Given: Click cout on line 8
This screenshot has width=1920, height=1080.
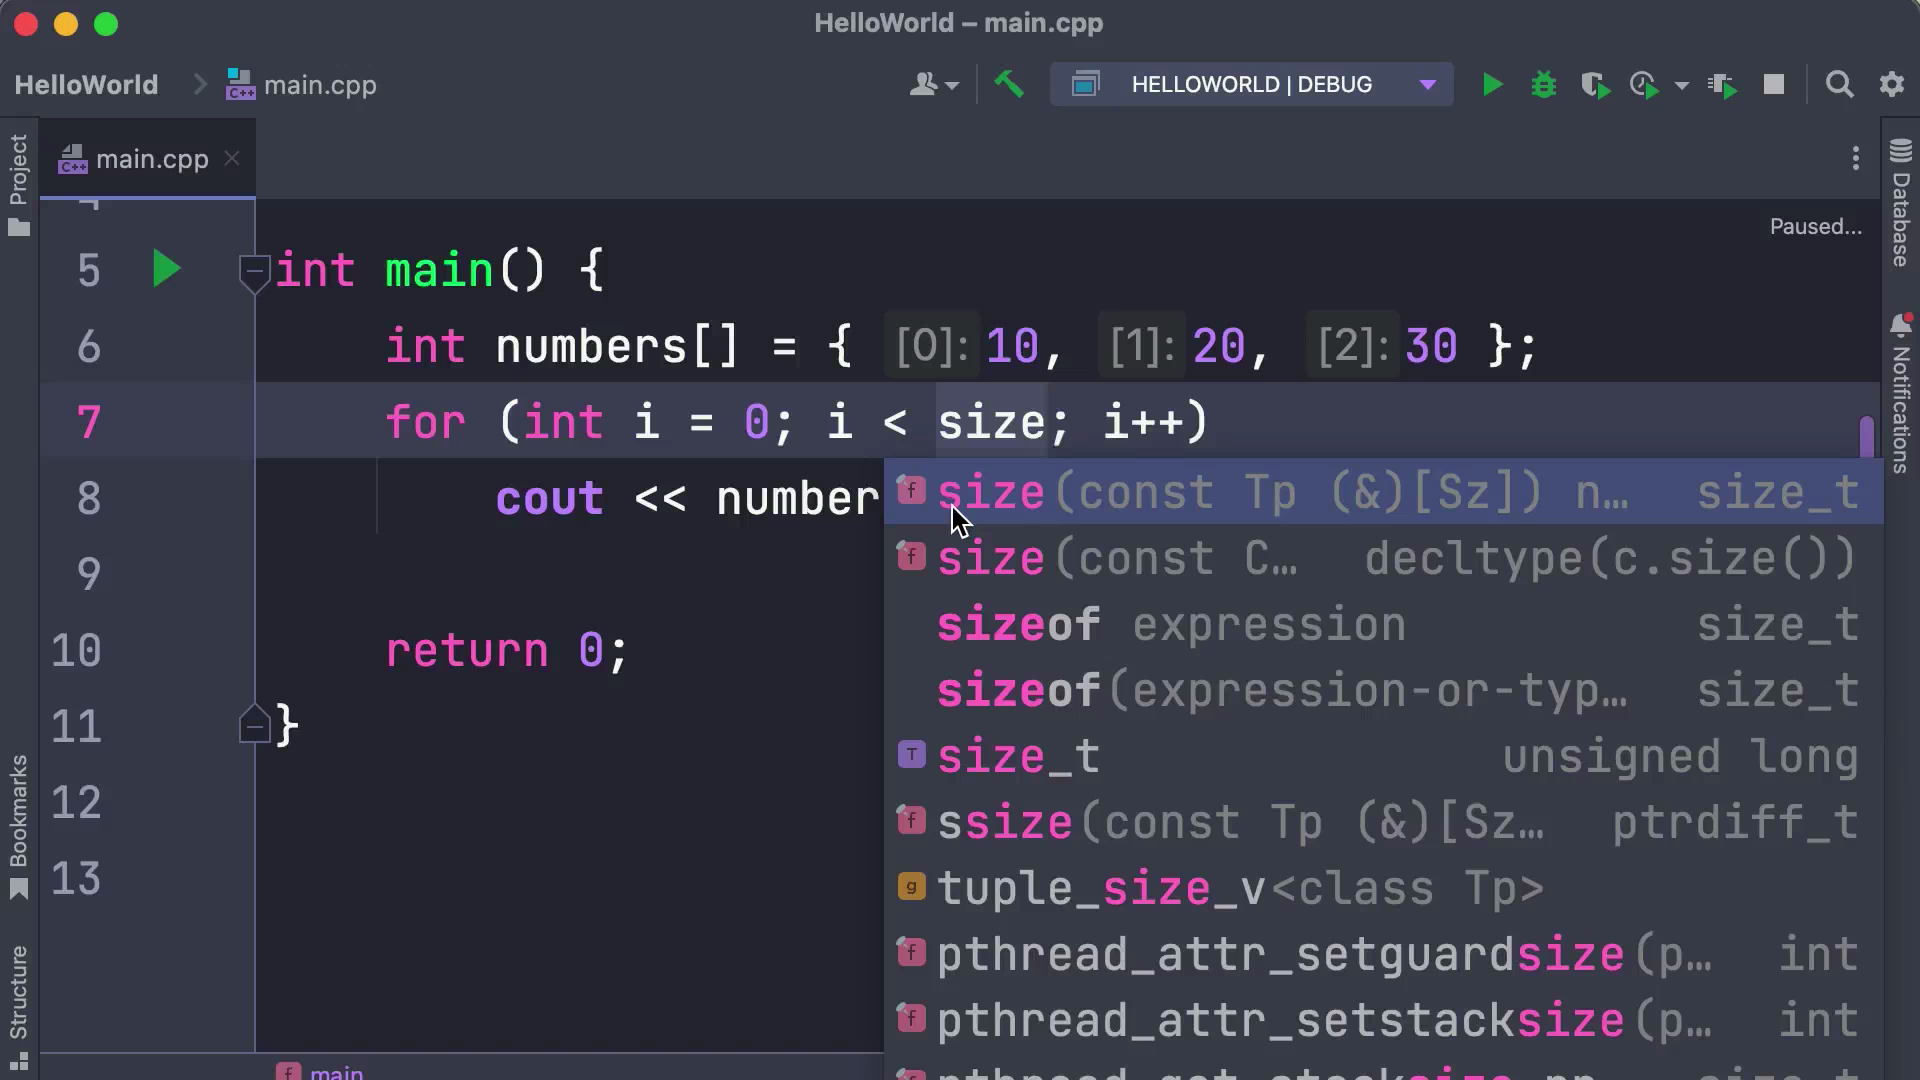Looking at the screenshot, I should (x=549, y=498).
